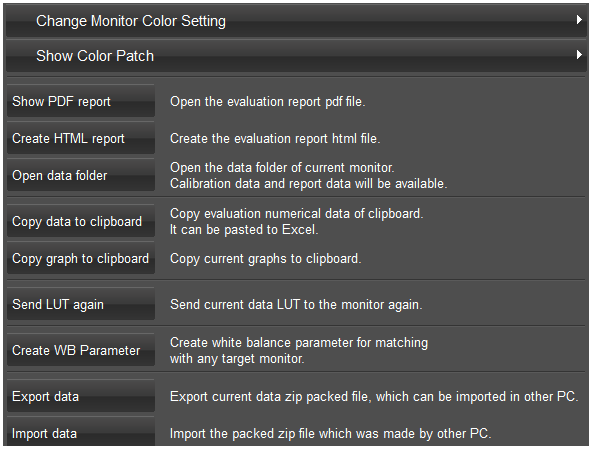Expand arrow beside Change Monitor Color Setting

click(x=579, y=20)
